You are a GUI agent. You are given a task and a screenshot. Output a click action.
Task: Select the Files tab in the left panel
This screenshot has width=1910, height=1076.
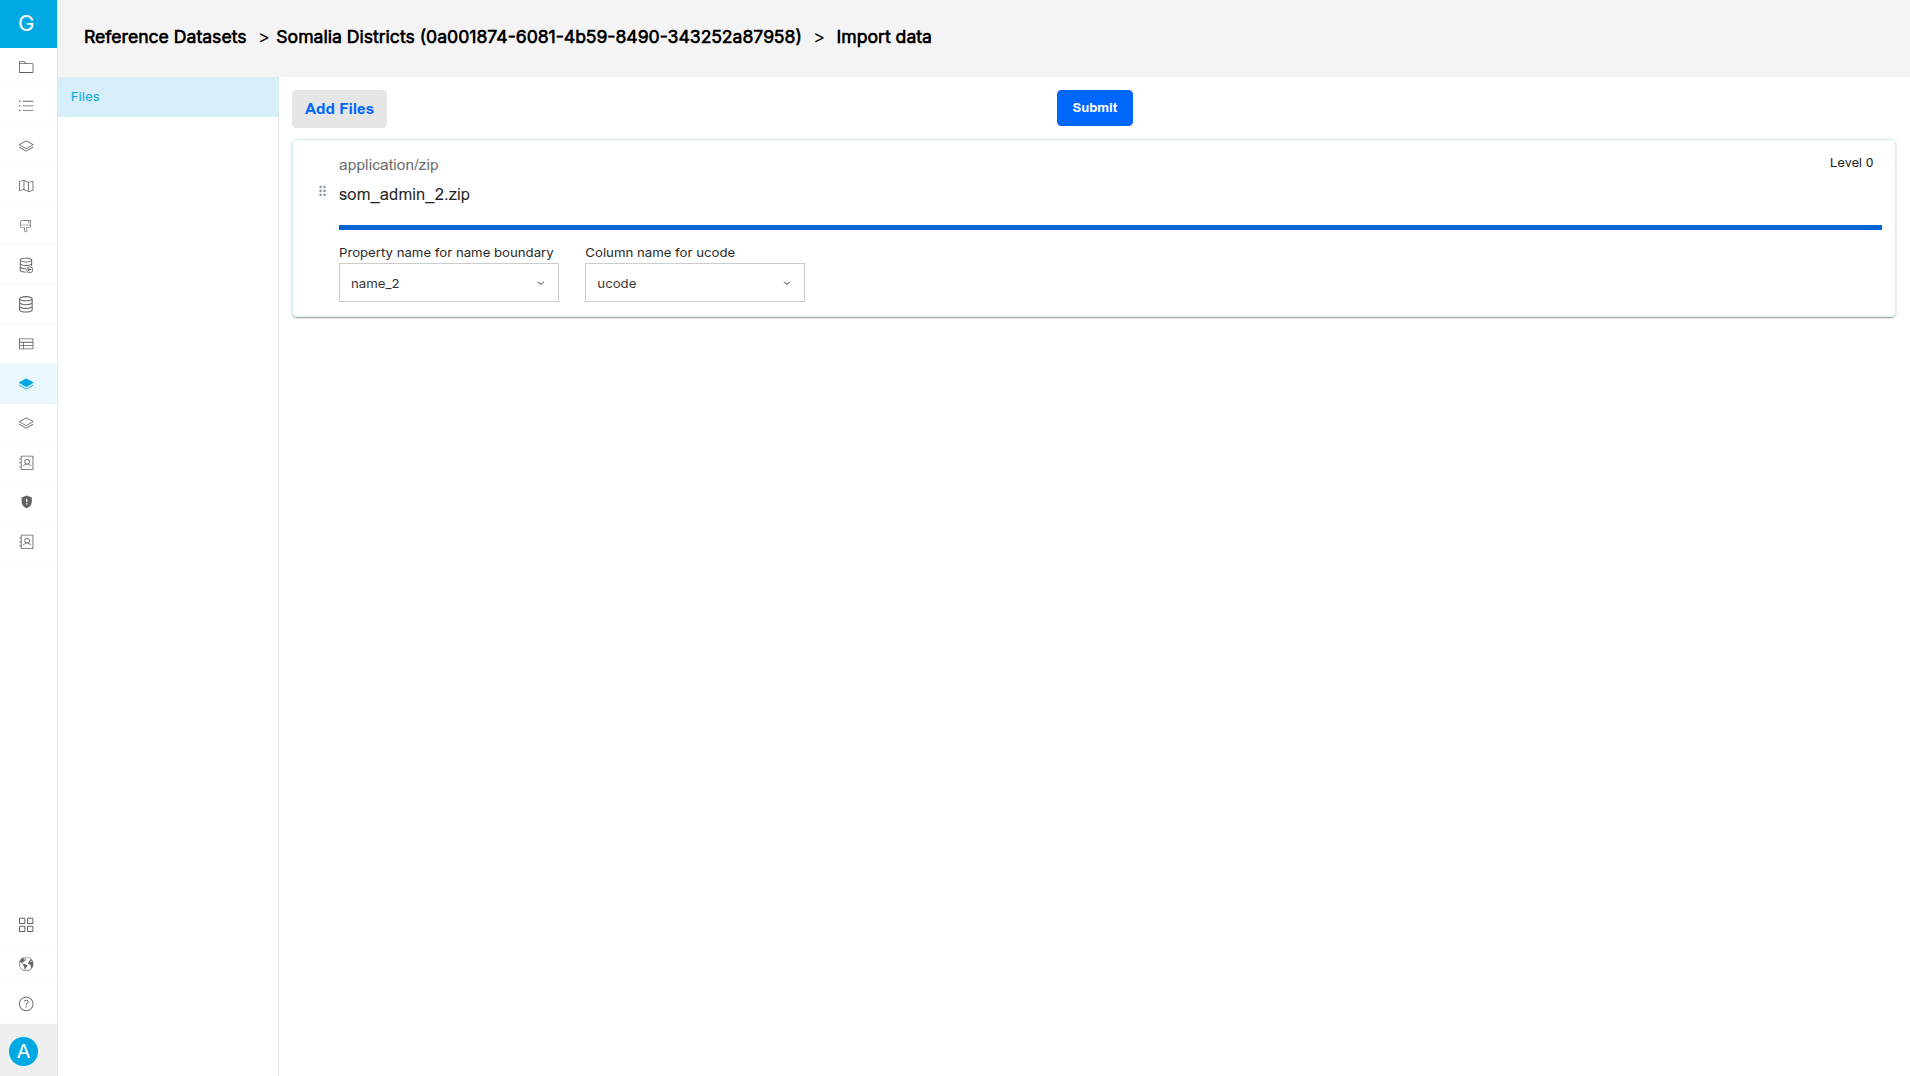pyautogui.click(x=168, y=97)
